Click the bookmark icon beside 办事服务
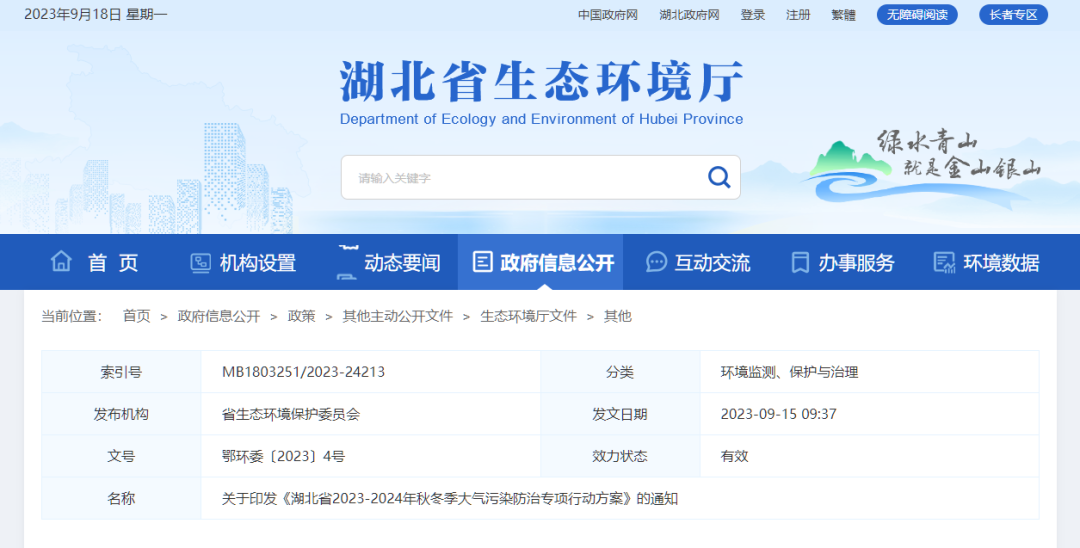This screenshot has width=1080, height=548. [800, 262]
